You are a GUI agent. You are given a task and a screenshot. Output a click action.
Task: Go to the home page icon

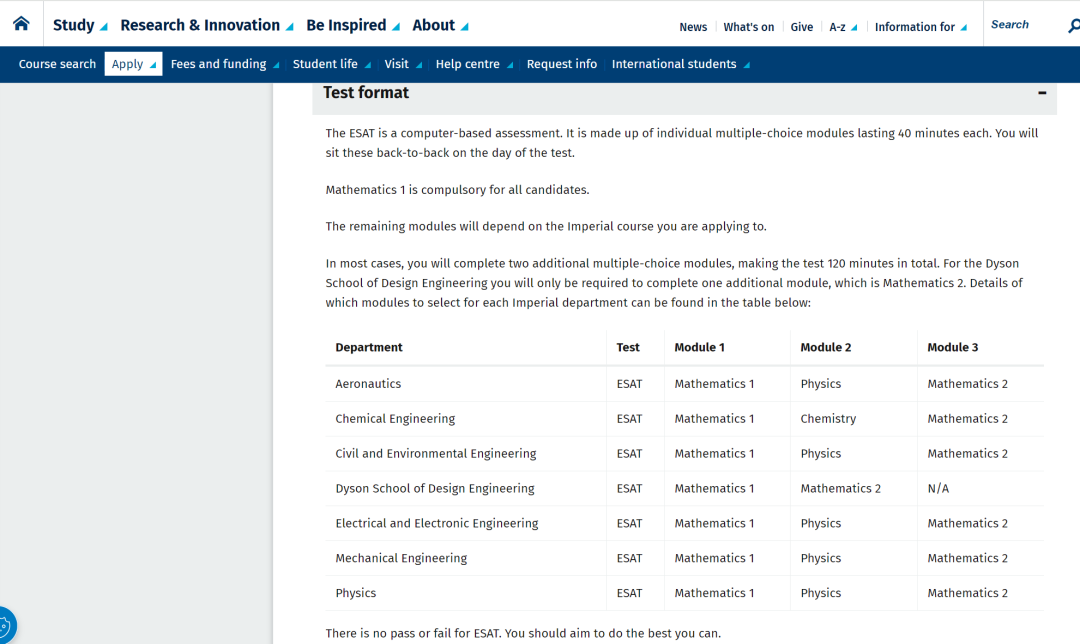click(21, 23)
